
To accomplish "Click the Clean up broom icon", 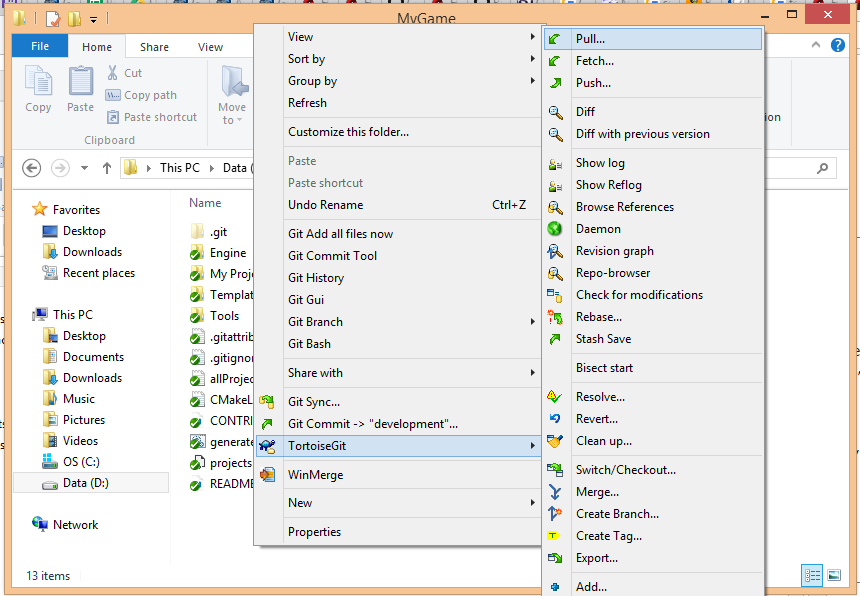I will [x=555, y=441].
